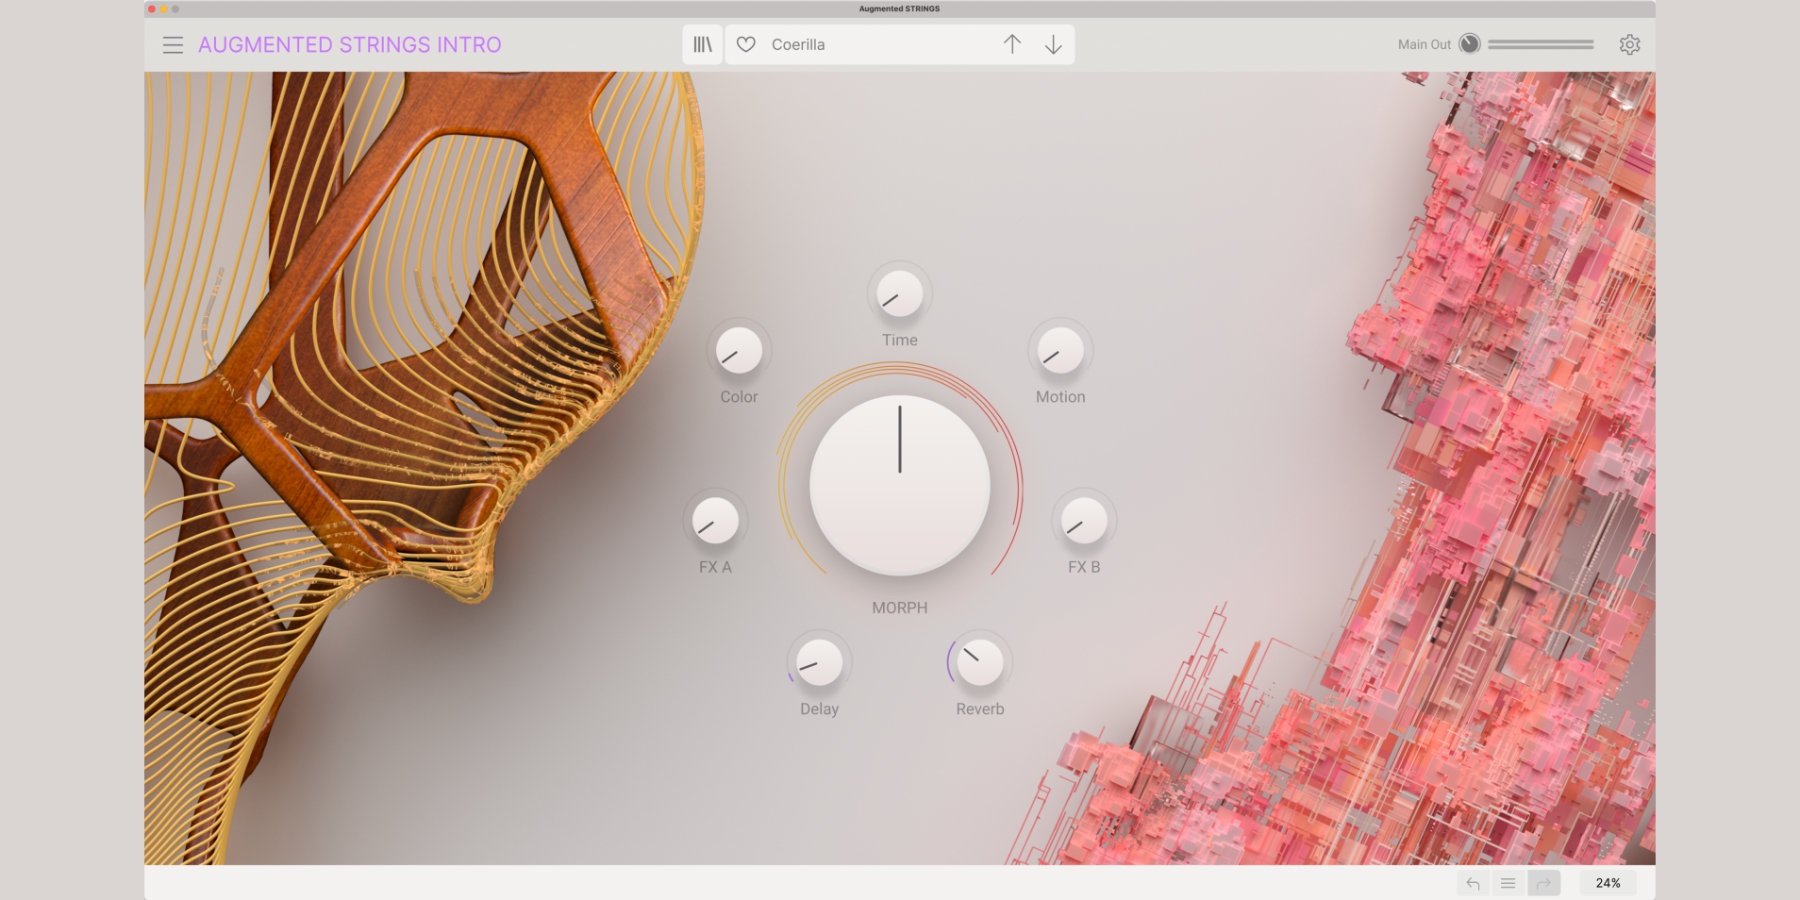This screenshot has width=1800, height=900.
Task: Click the FX B knob
Action: click(x=1084, y=521)
